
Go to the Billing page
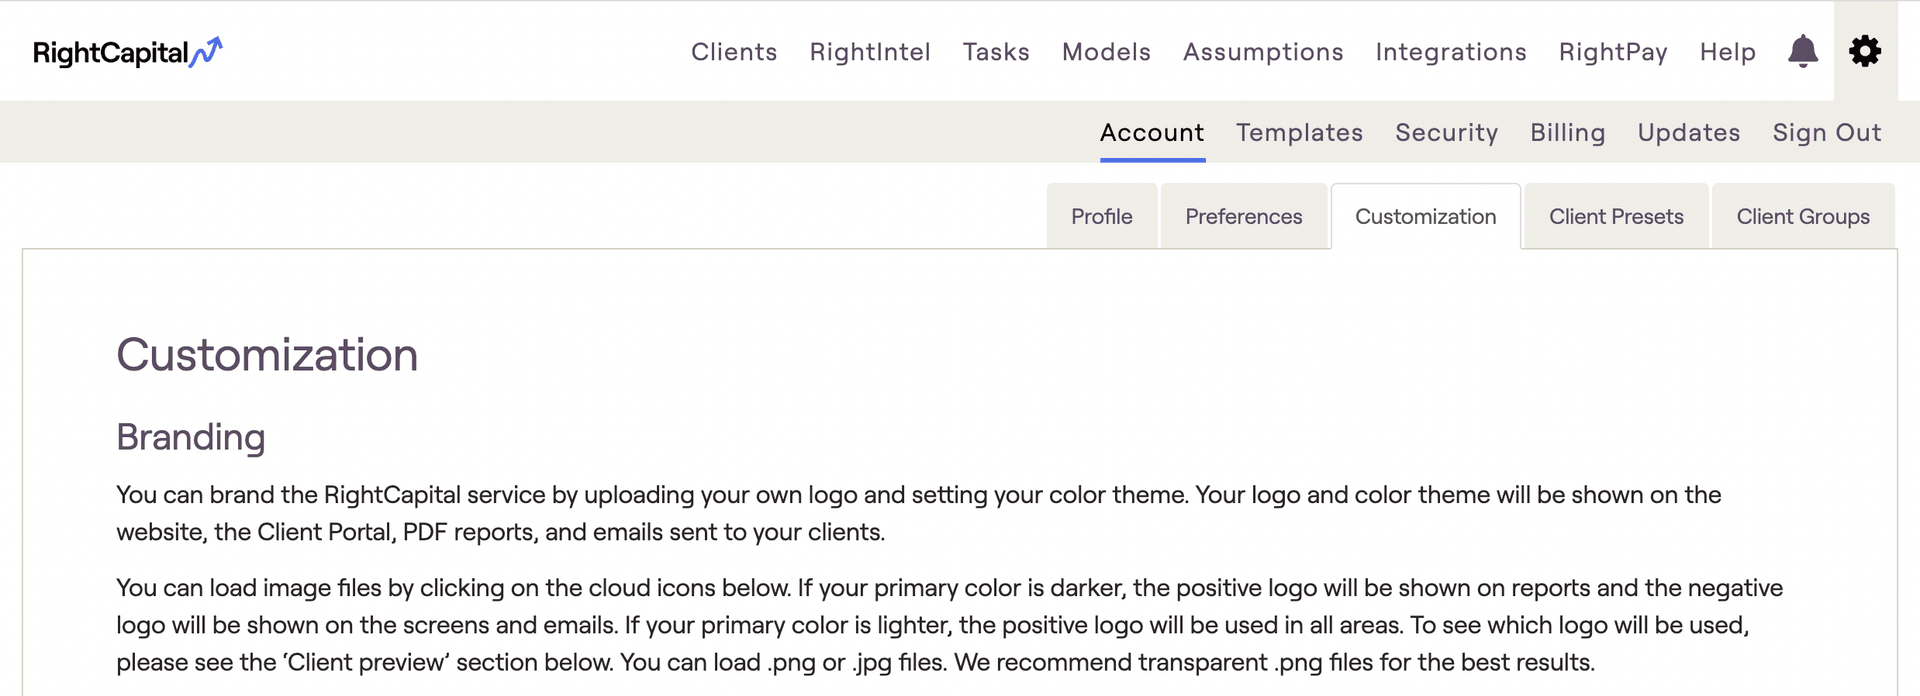1567,132
